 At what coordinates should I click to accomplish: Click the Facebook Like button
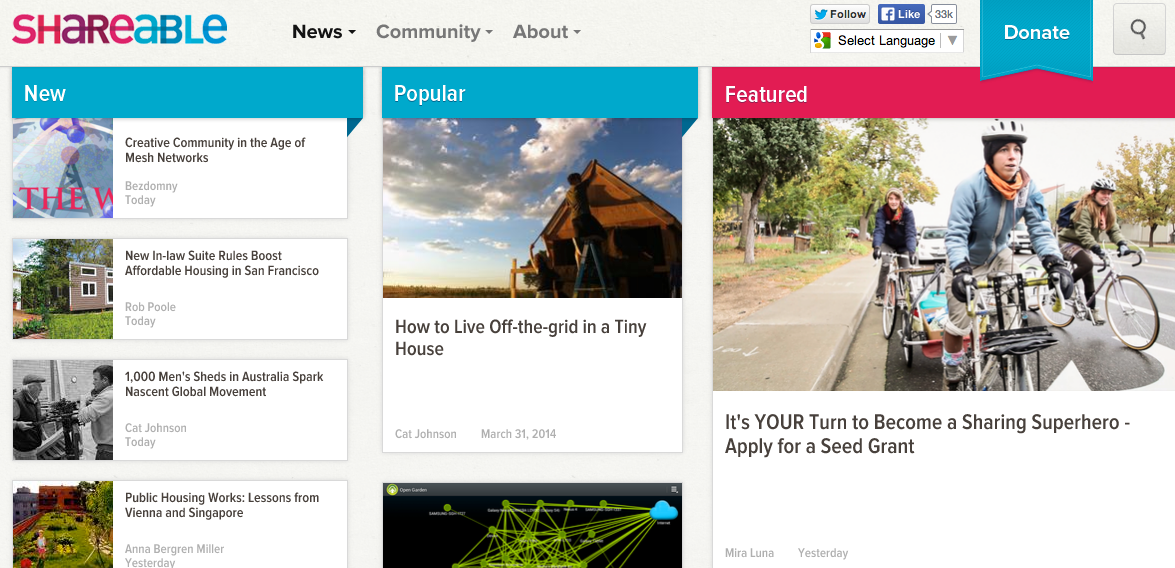(x=901, y=14)
